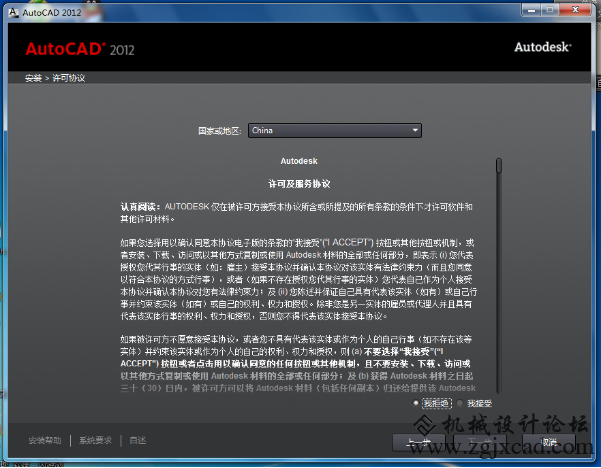Click the 许可及服务协议 heading text
The height and width of the screenshot is (468, 601).
pos(299,184)
